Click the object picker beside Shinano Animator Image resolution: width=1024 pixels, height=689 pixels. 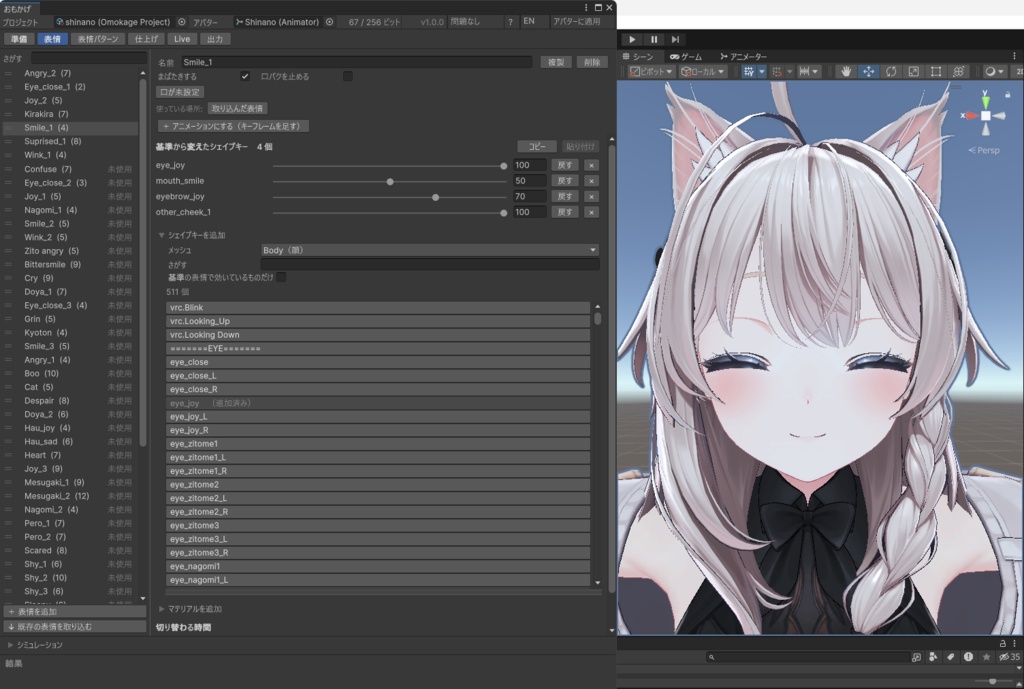pyautogui.click(x=330, y=22)
